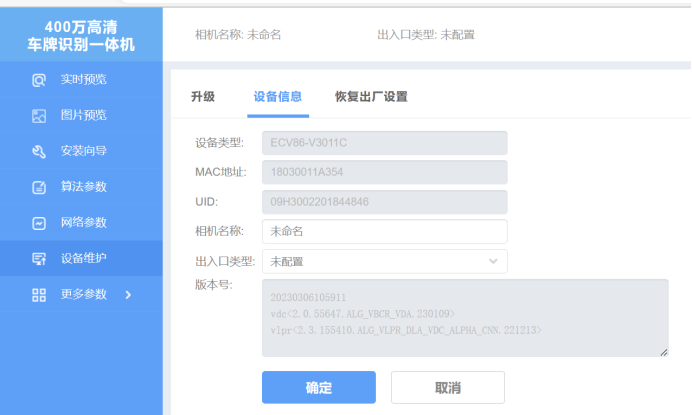Viewport: 692px width, 415px height.
Task: Switch to the 升级 tab
Action: tap(203, 97)
